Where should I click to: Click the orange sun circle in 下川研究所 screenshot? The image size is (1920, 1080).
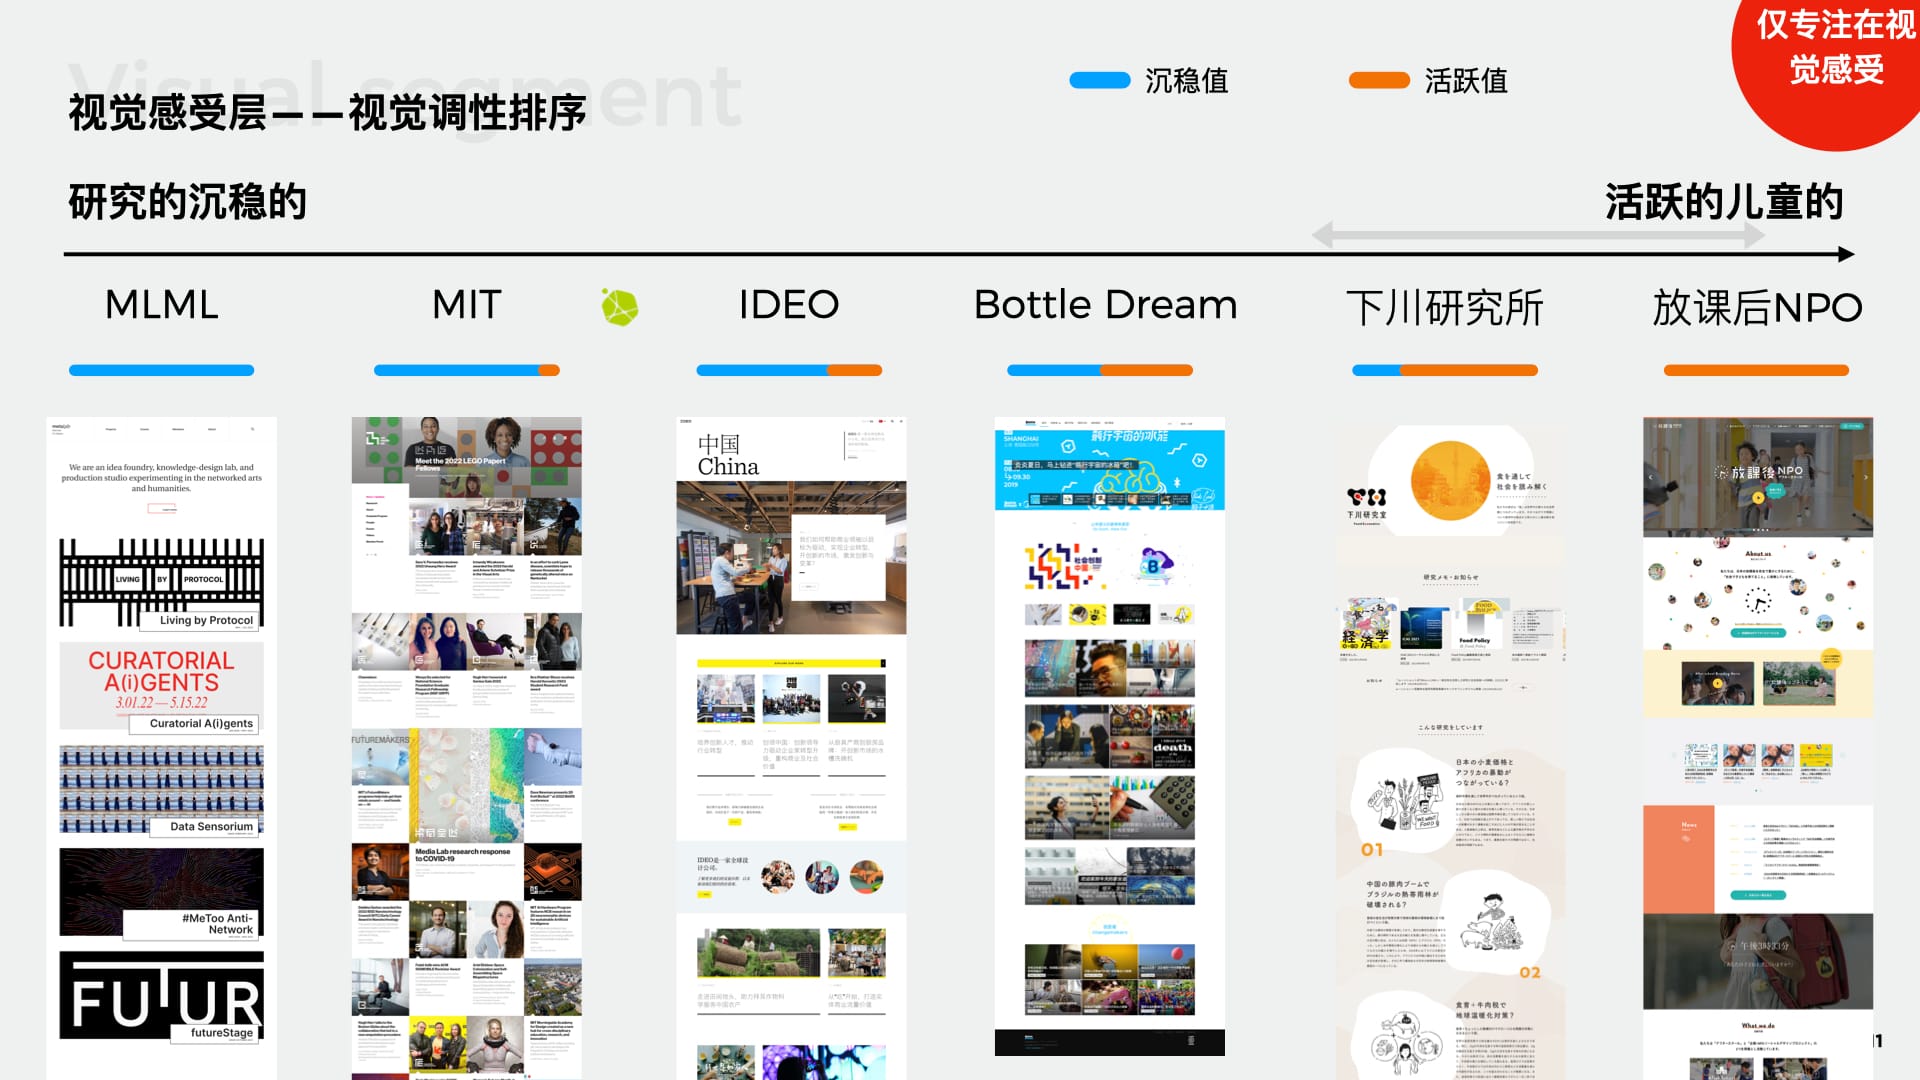click(x=1450, y=481)
